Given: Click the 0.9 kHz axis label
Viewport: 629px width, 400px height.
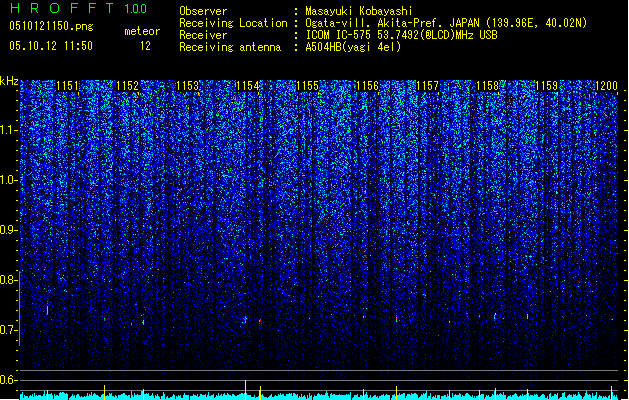Looking at the screenshot, I should coord(9,230).
